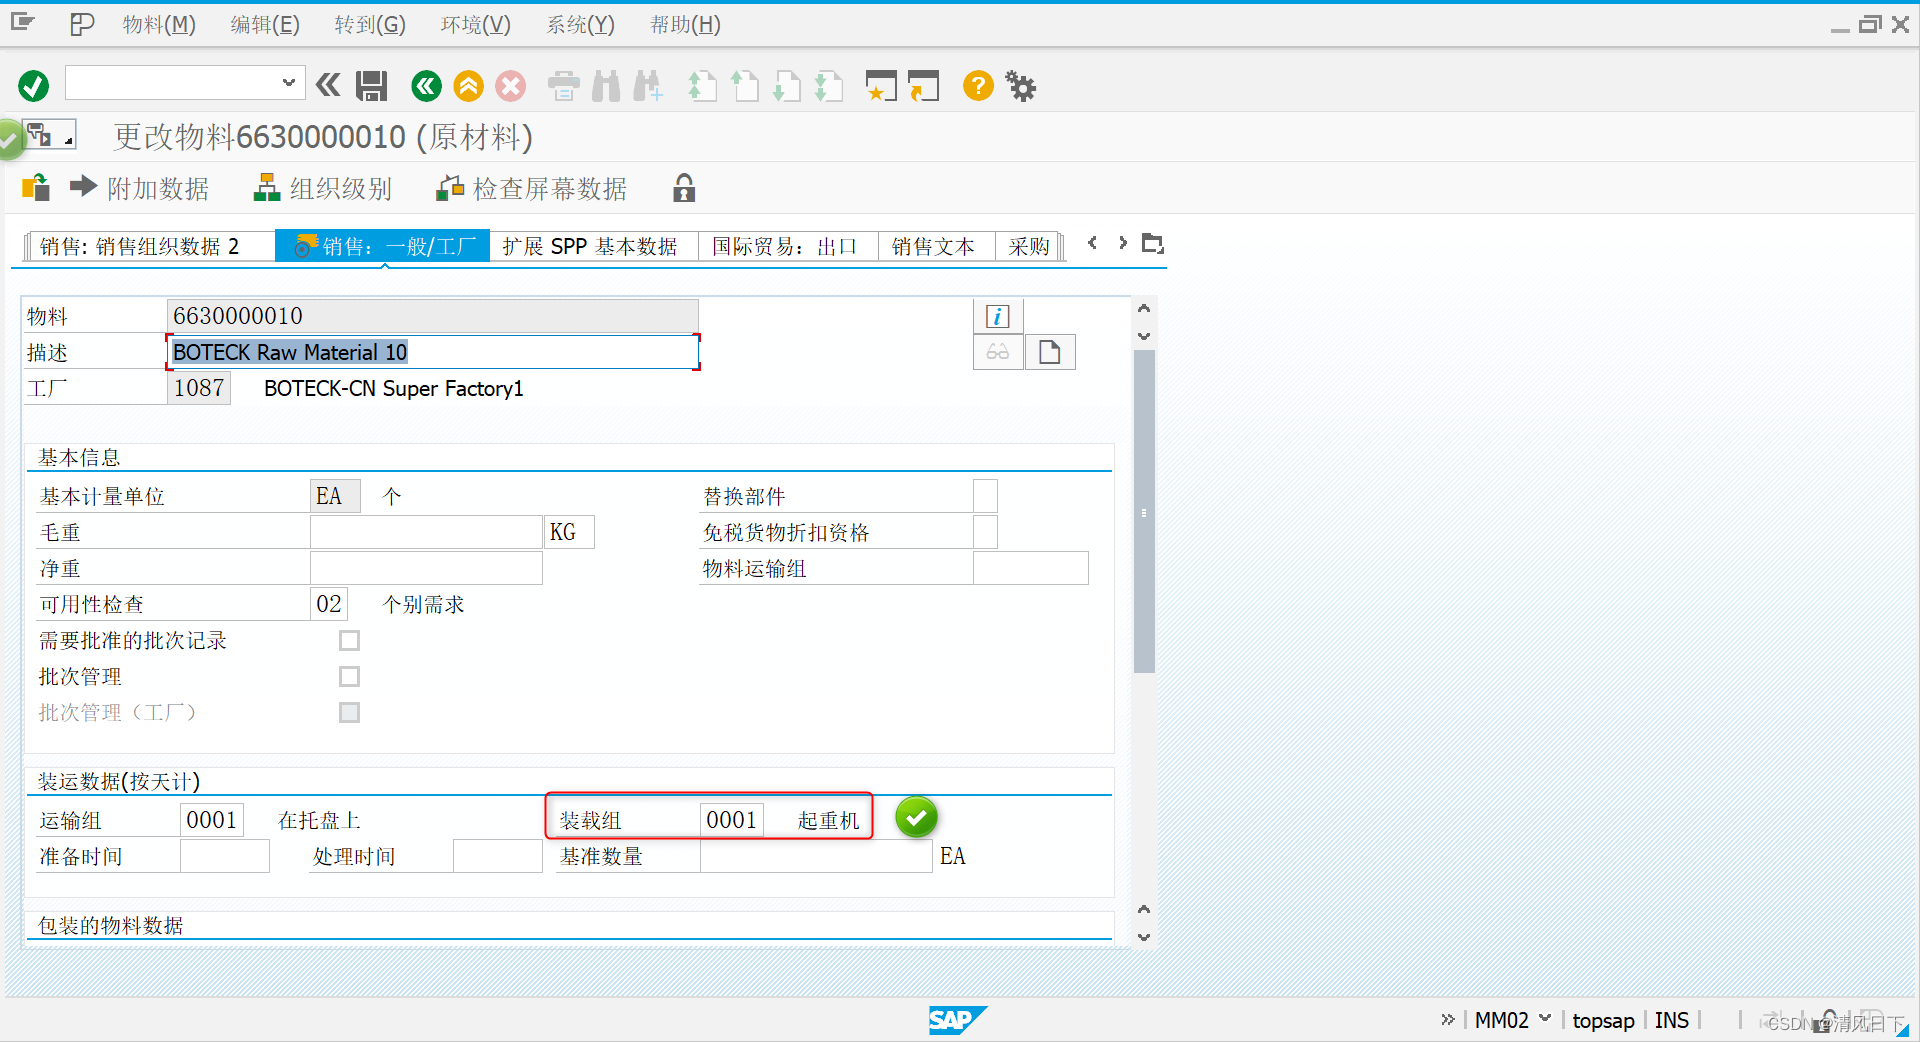Tick the 批次管理 checkbox
The width and height of the screenshot is (1920, 1042).
[349, 676]
